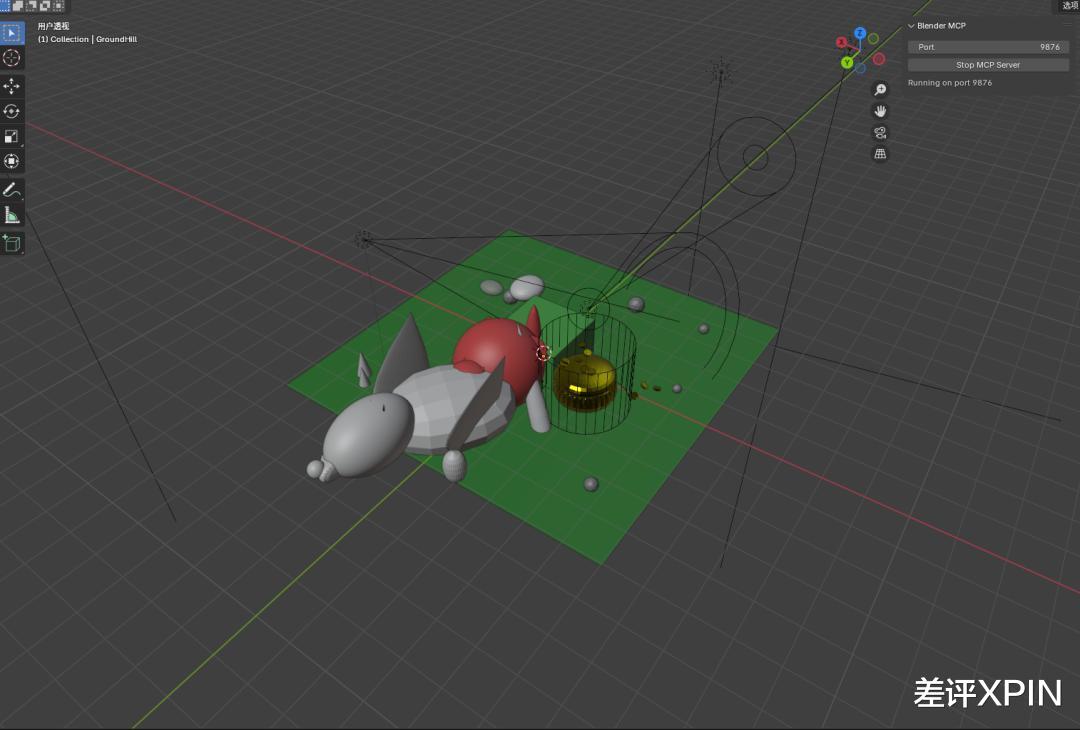Click the hollow red negative X gizmo circle
Image resolution: width=1080 pixels, height=730 pixels.
879,59
